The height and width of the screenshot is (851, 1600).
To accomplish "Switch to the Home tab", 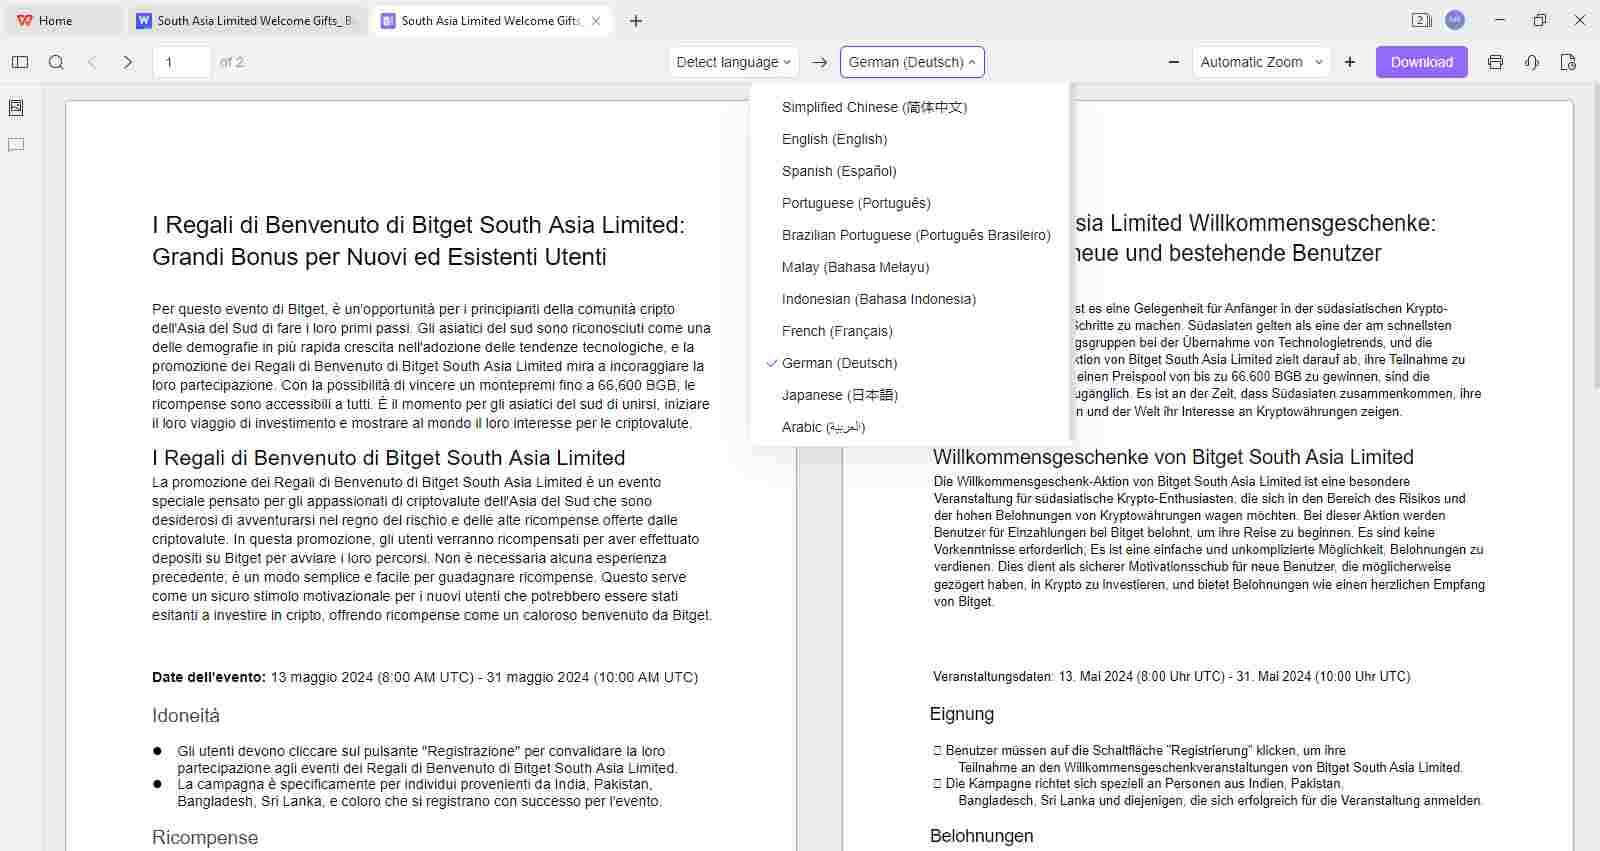I will (x=62, y=20).
